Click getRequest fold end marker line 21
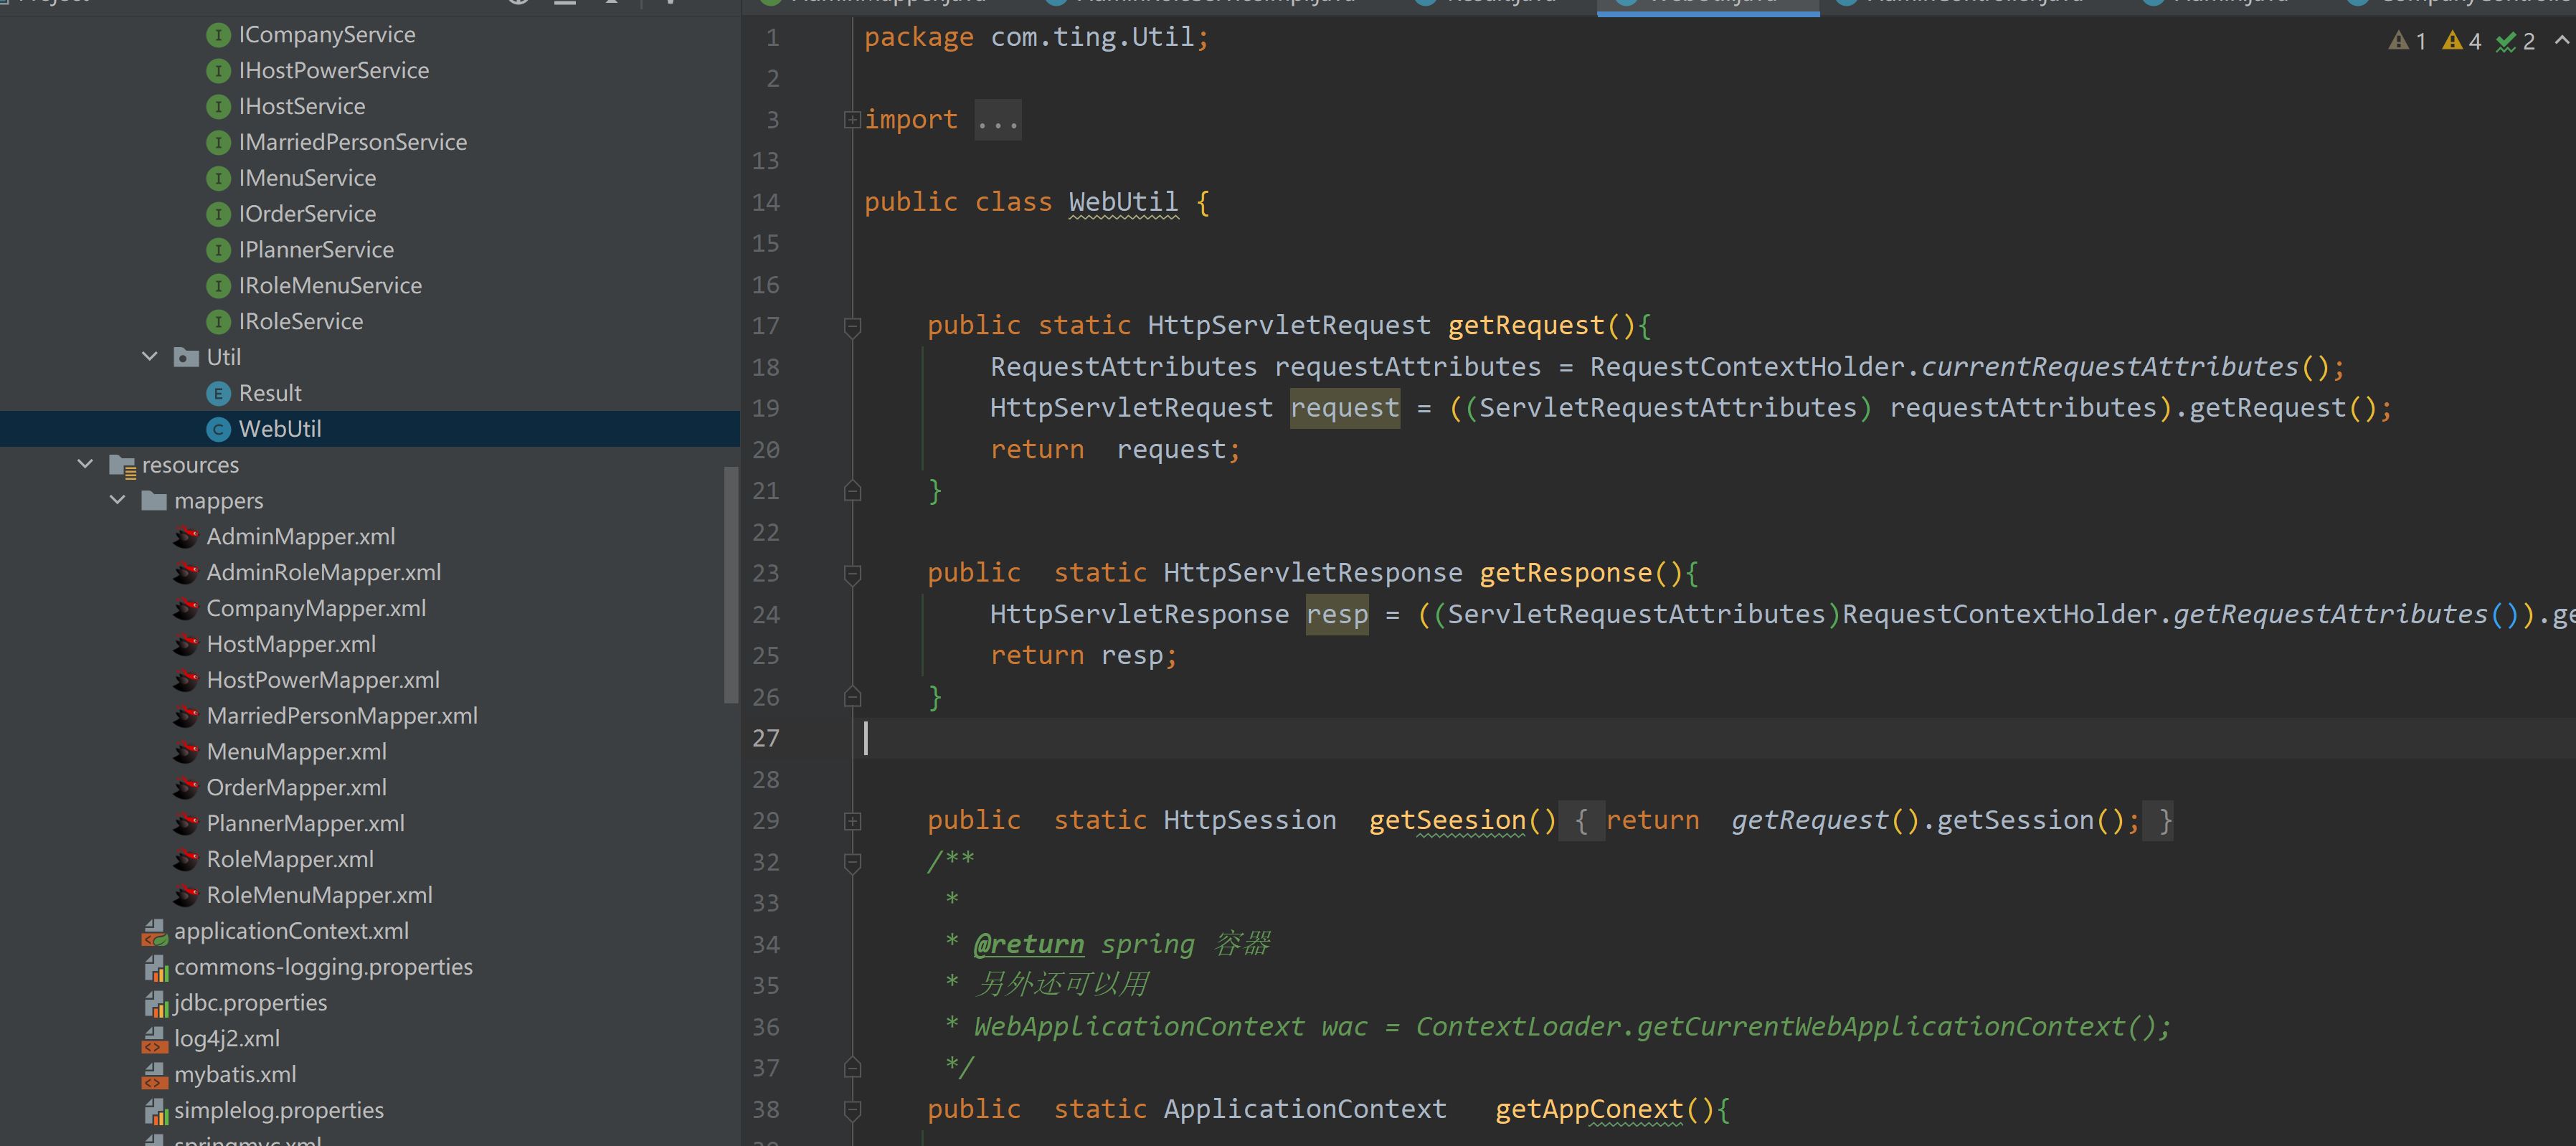This screenshot has height=1146, width=2576. point(852,491)
